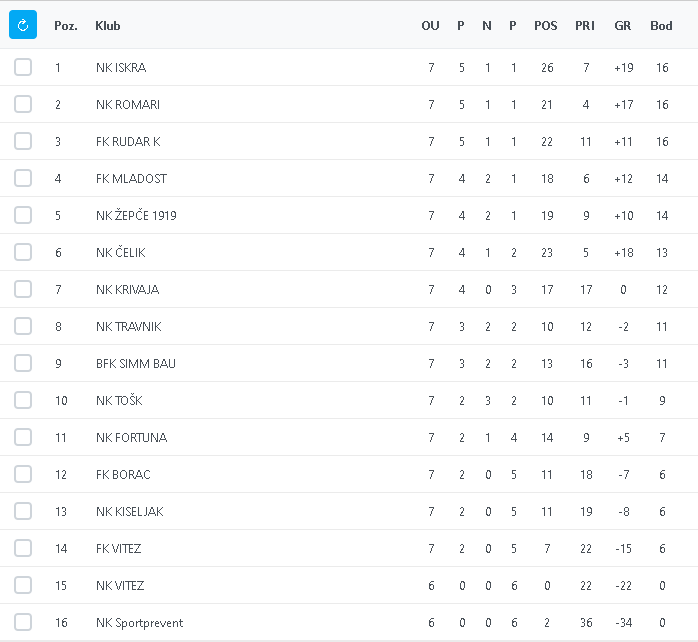Check the box for NK ISKRA
698x642 pixels.
(x=23, y=67)
